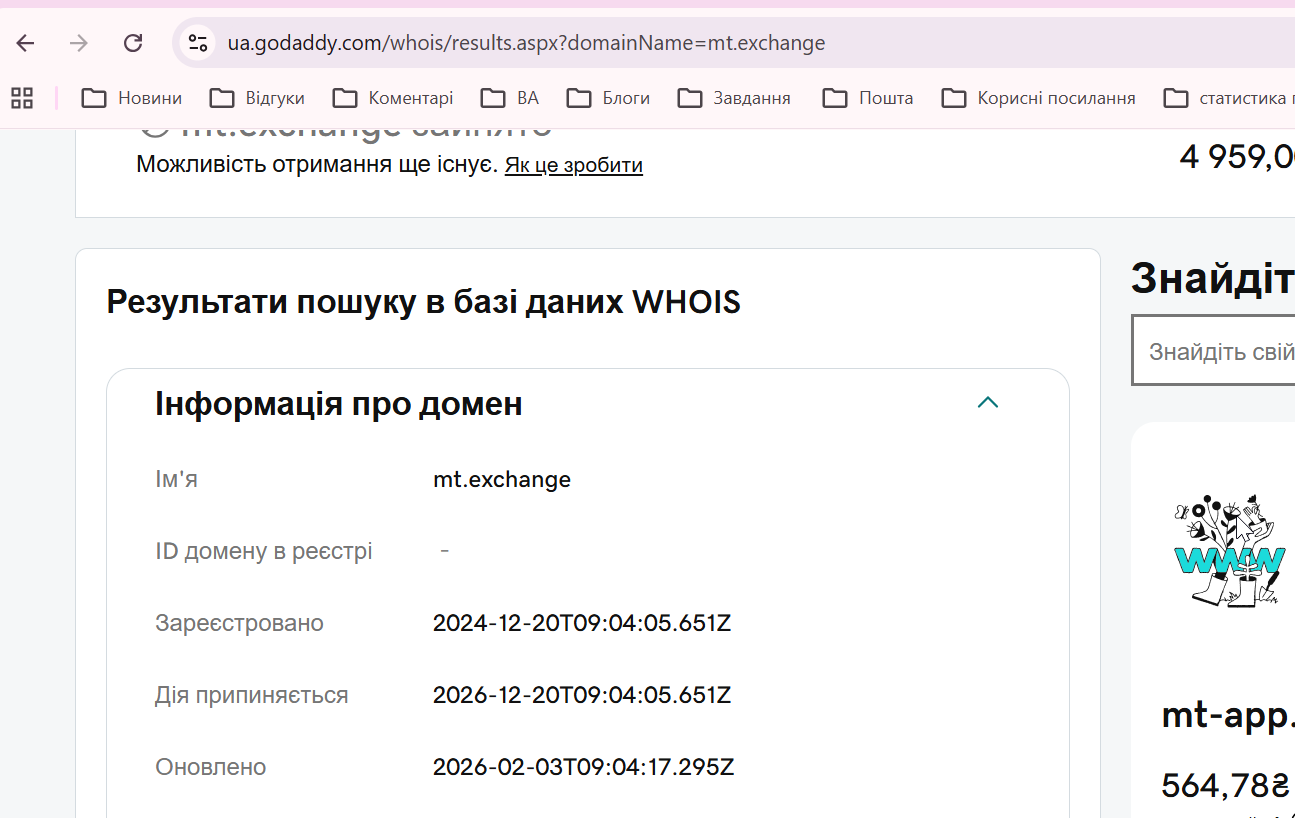1295x818 pixels.
Task: Click the WWW plants illustration thumbnail
Action: click(1229, 551)
